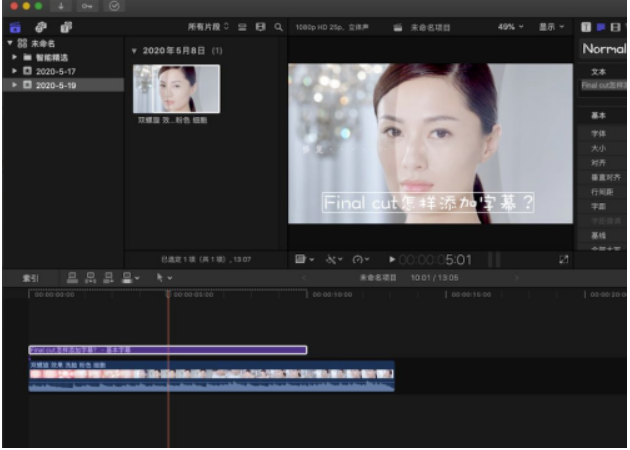Click the overwrite clip edit icon

click(x=127, y=278)
